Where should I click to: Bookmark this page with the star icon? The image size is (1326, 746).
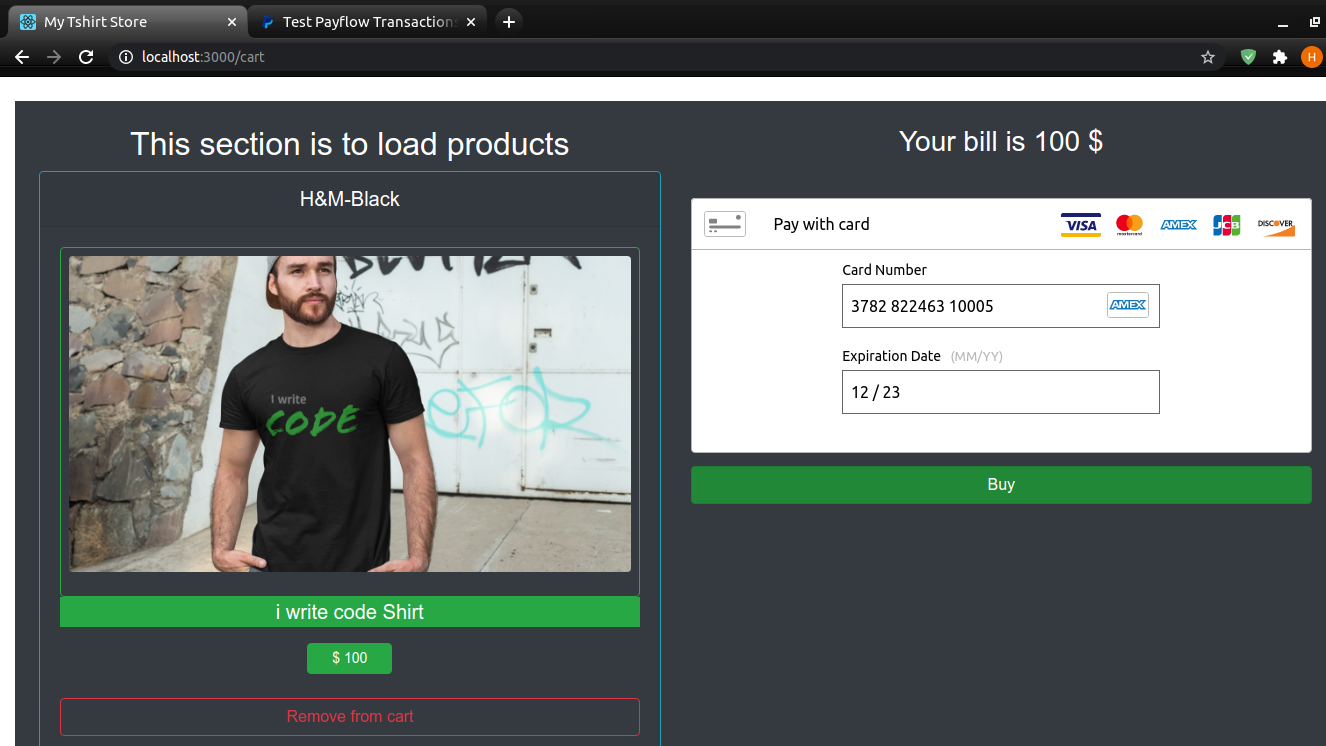pos(1208,57)
